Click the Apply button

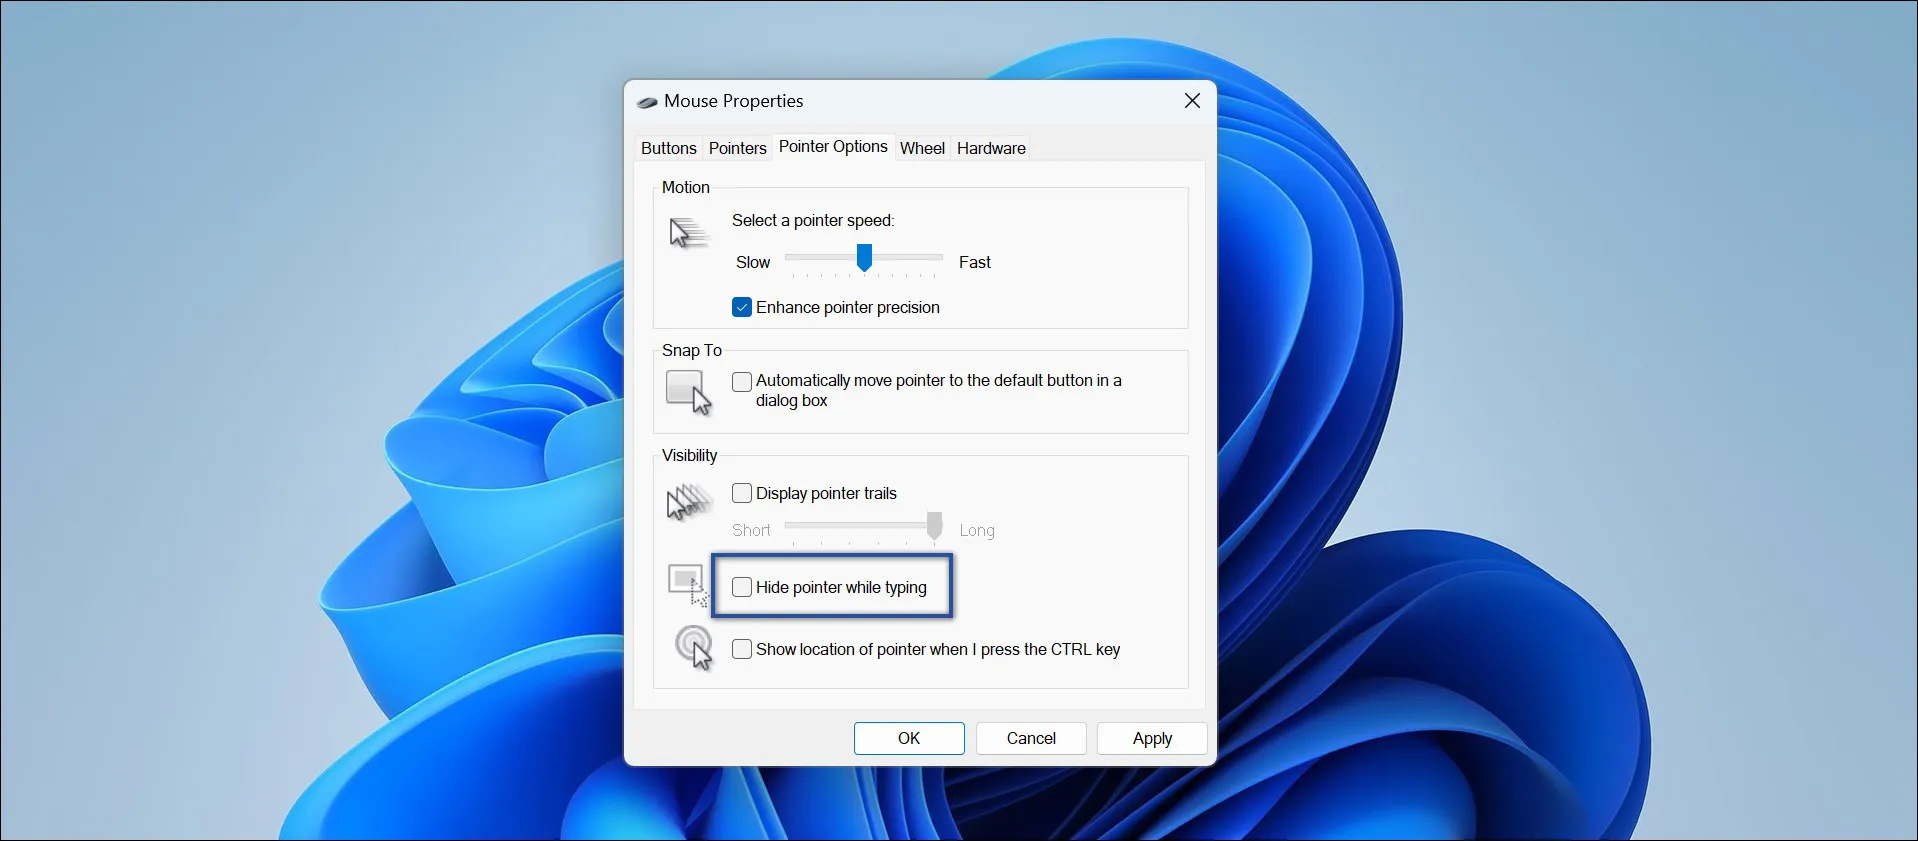(x=1151, y=738)
